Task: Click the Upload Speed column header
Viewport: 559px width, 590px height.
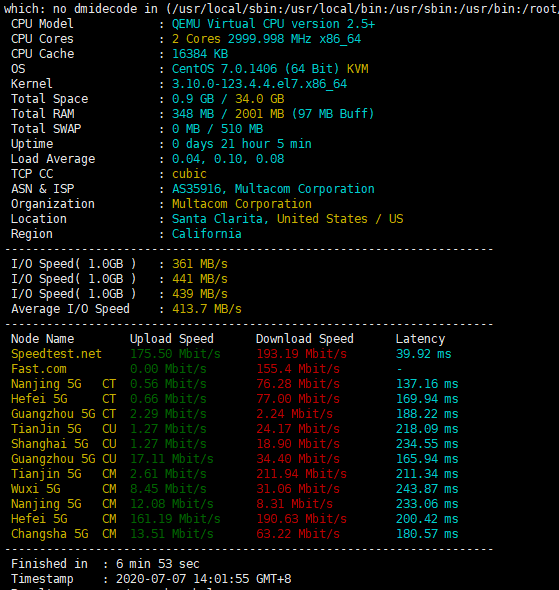Action: pyautogui.click(x=172, y=339)
